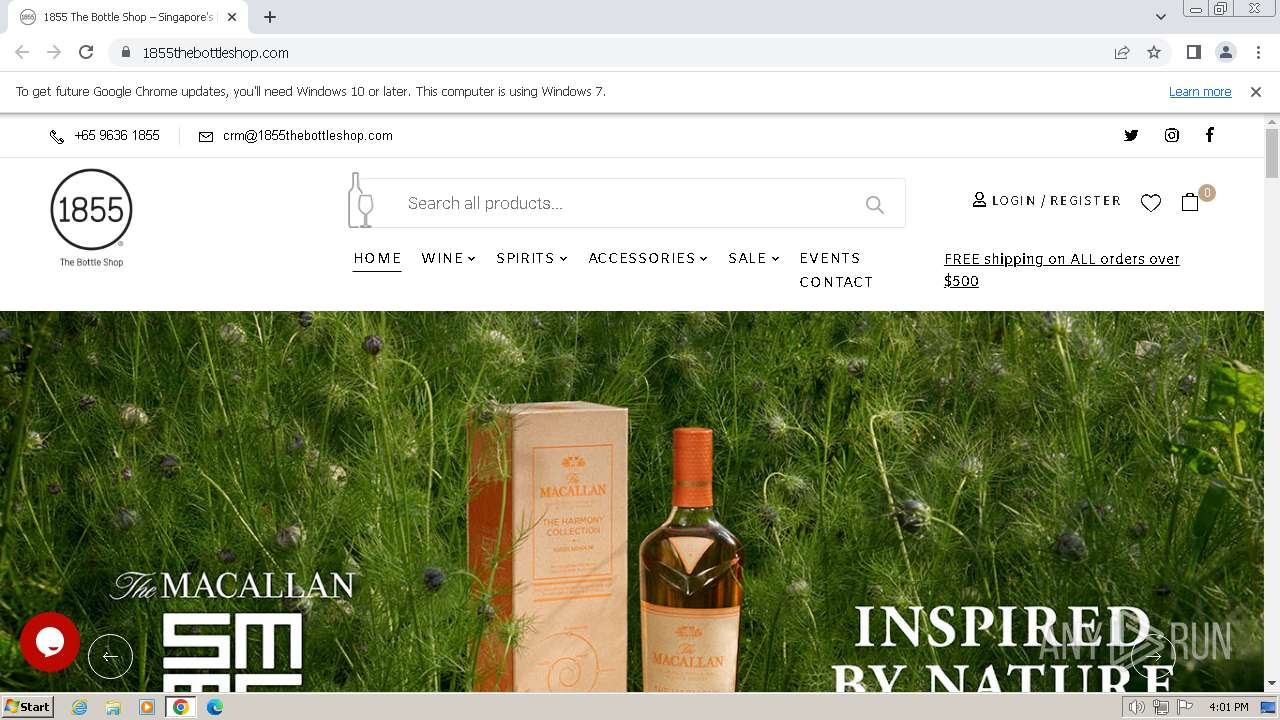Open the media player taskbar icon

[x=147, y=707]
